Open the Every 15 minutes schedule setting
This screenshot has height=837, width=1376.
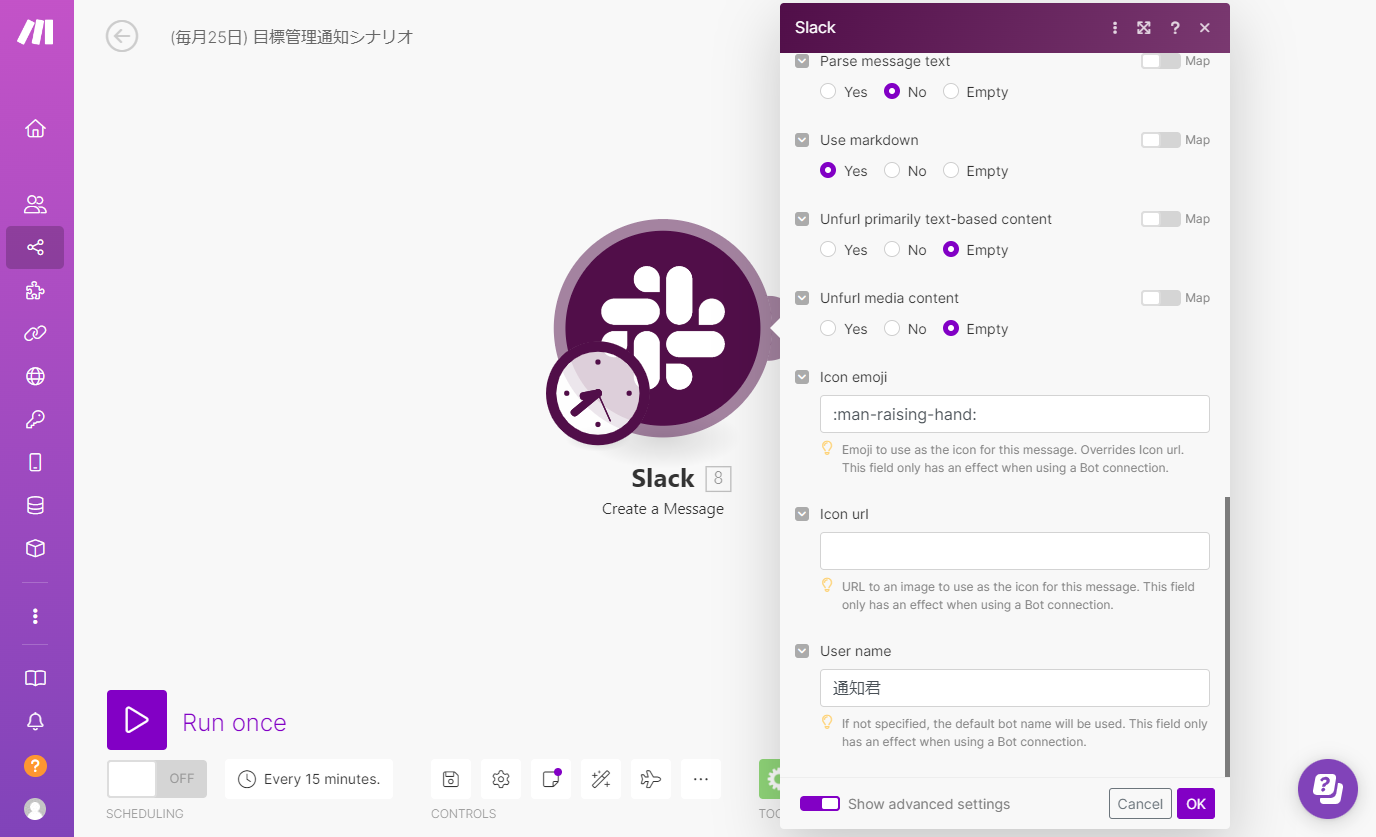pos(309,779)
